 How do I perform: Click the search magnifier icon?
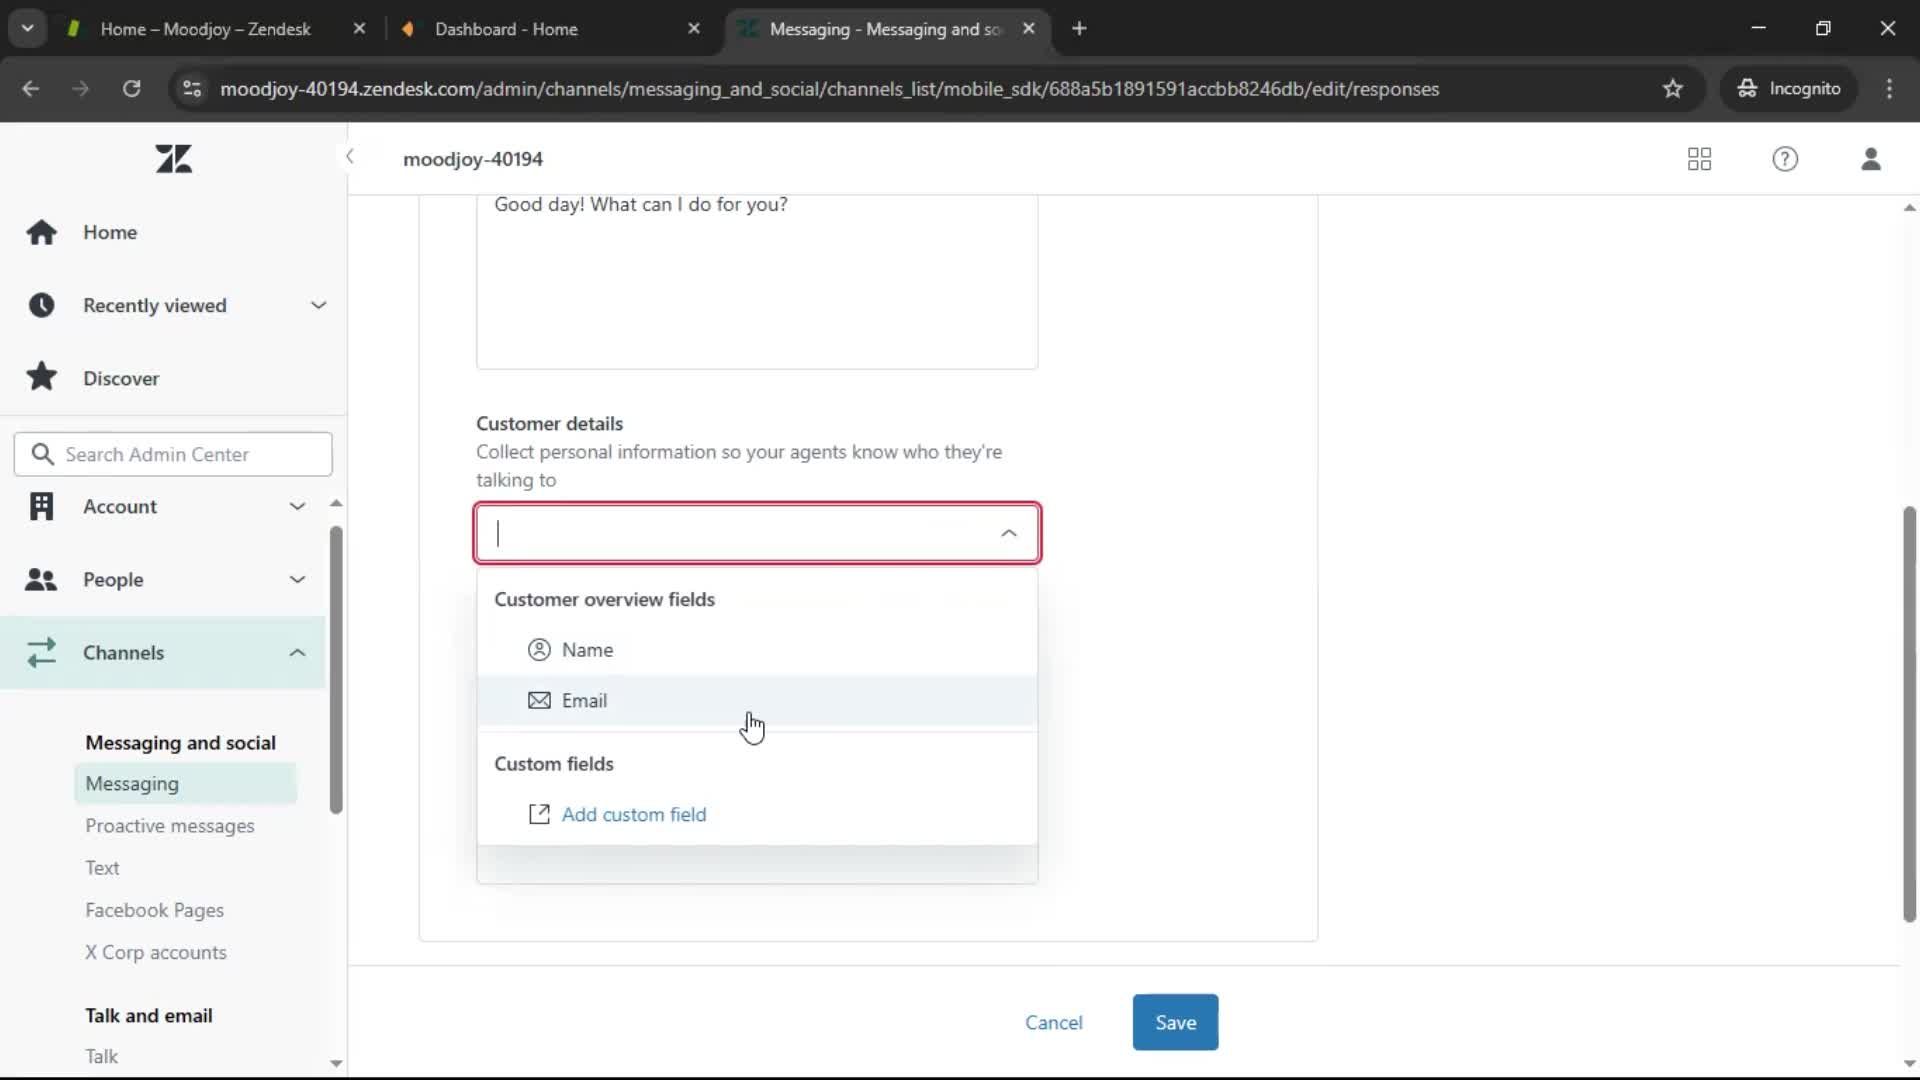pyautogui.click(x=42, y=454)
